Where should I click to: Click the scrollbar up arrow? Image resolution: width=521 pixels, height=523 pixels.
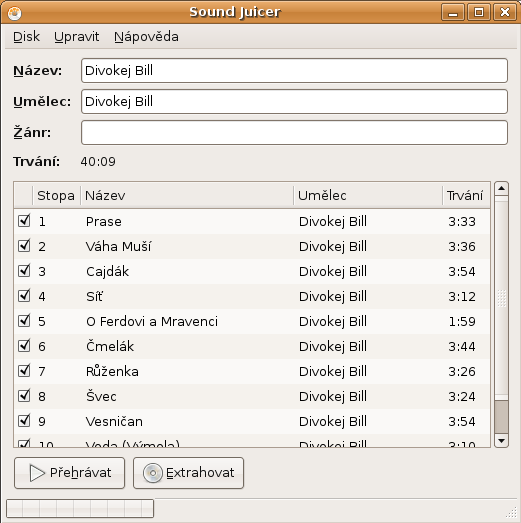coord(501,188)
